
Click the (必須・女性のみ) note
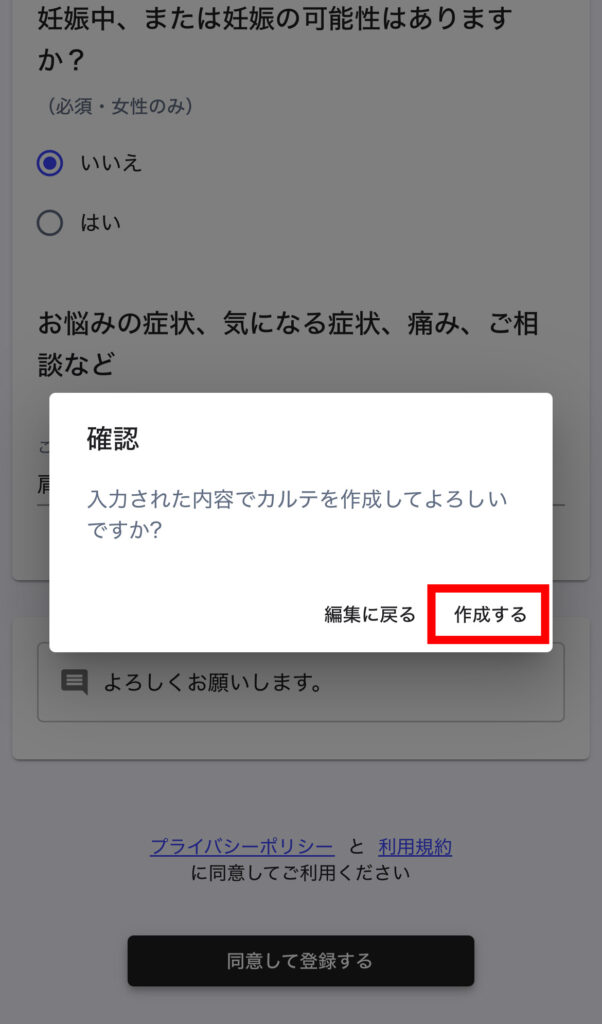pos(119,107)
